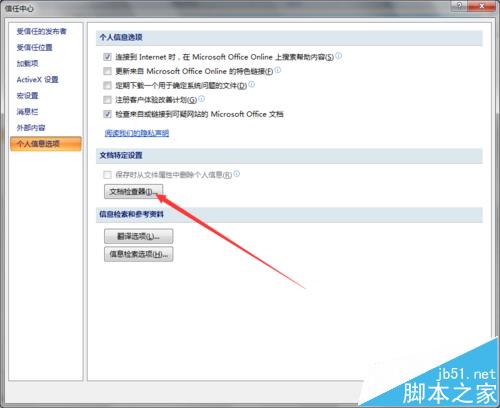Click info icon beside 客户体验改善计划 option
Viewport: 500px width, 408px height.
click(202, 99)
